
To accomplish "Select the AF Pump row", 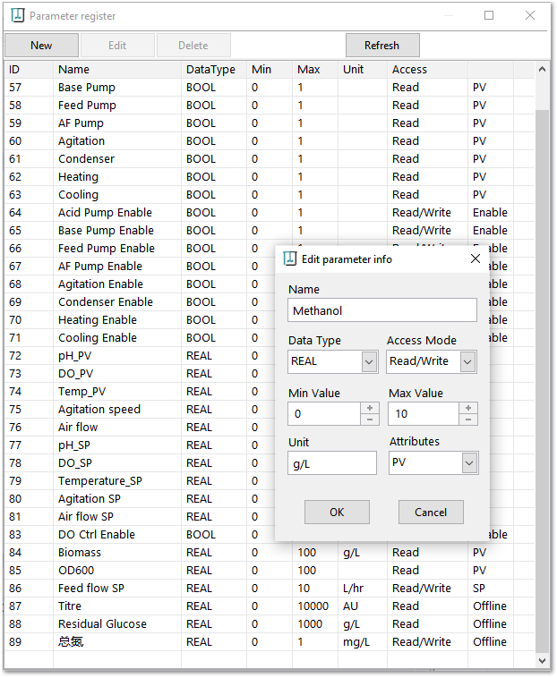I will (x=270, y=123).
